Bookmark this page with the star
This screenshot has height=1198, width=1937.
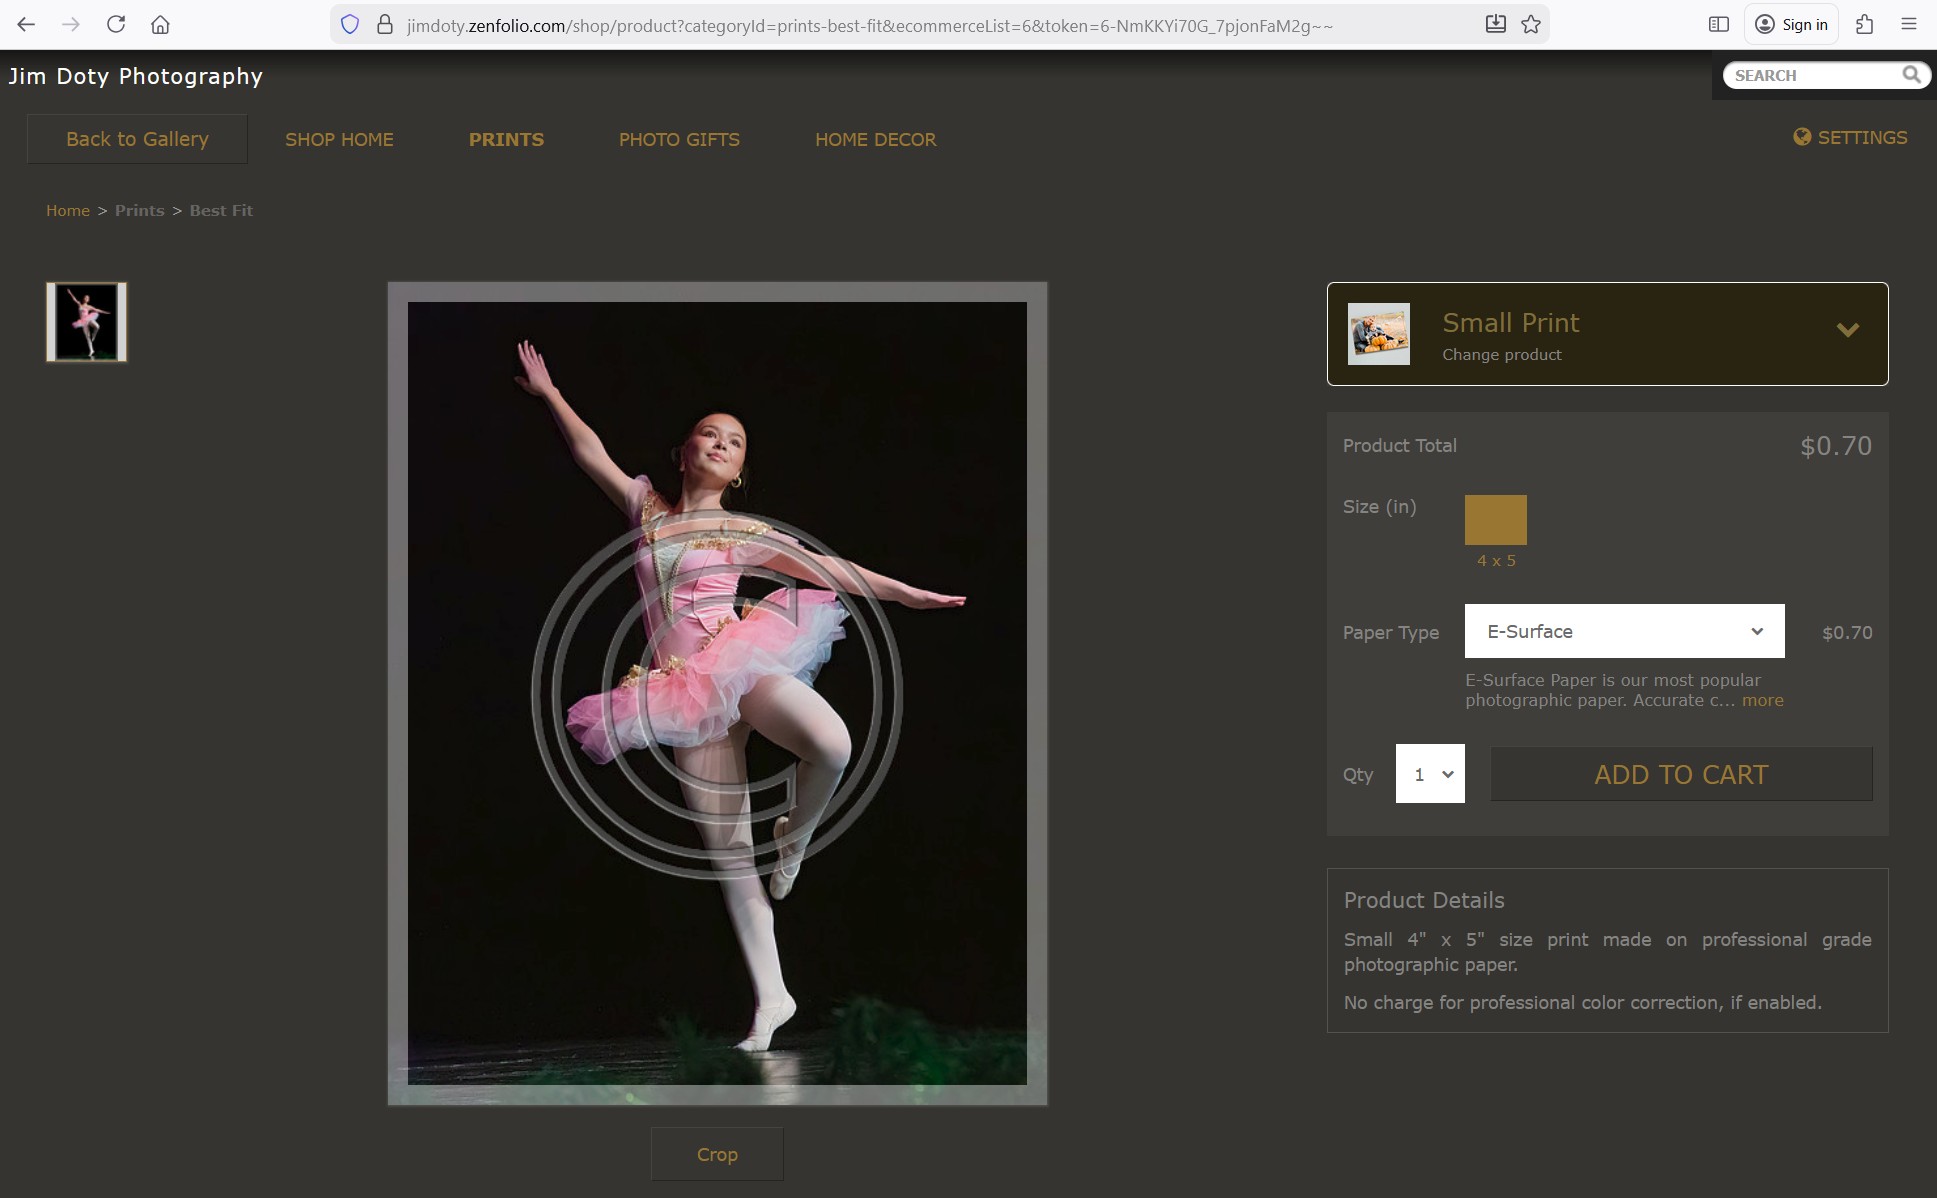(1531, 25)
